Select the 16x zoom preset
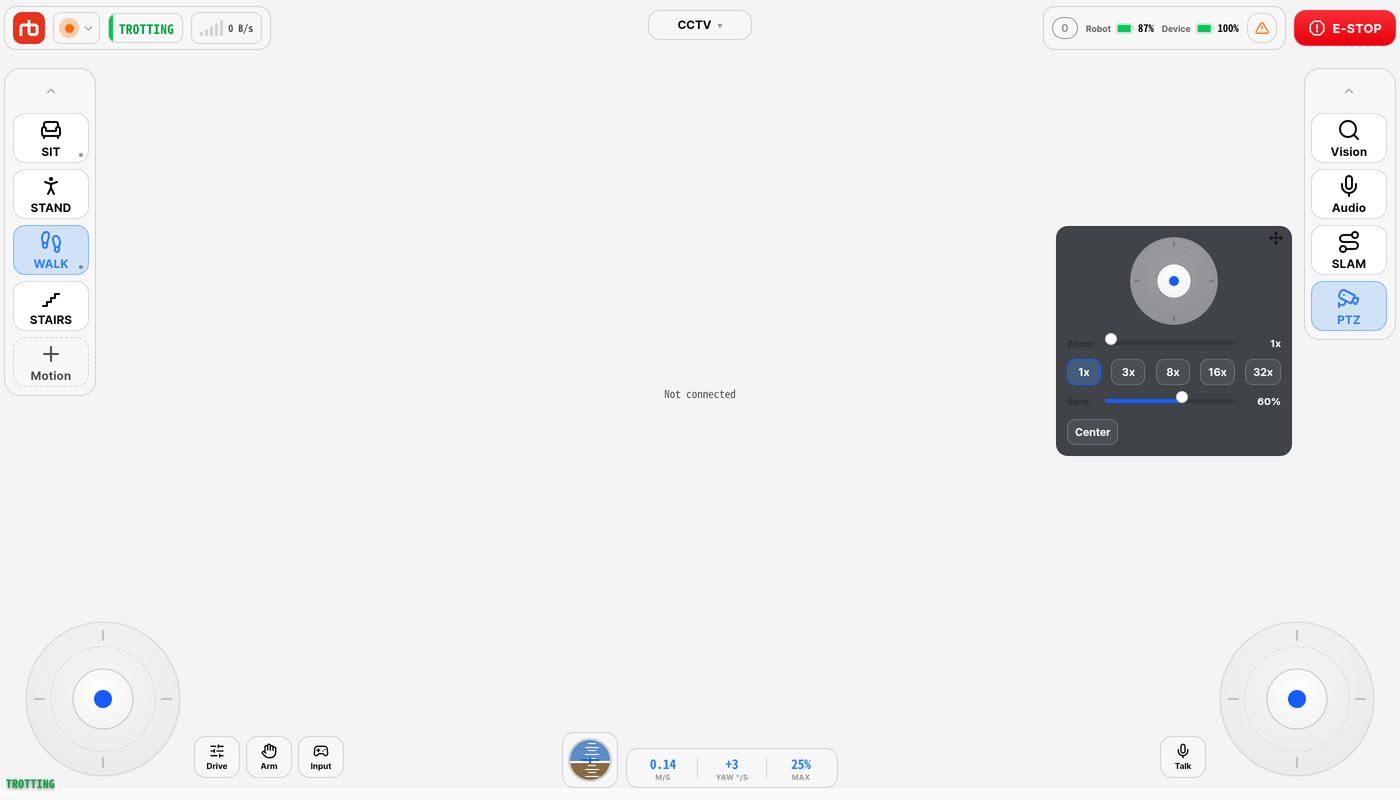 tap(1217, 372)
